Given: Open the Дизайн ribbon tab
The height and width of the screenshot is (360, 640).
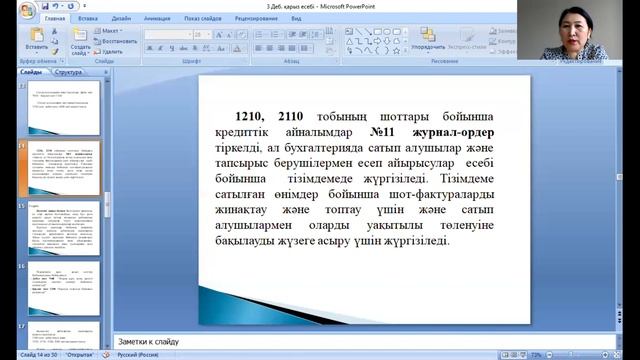Looking at the screenshot, I should click(121, 18).
